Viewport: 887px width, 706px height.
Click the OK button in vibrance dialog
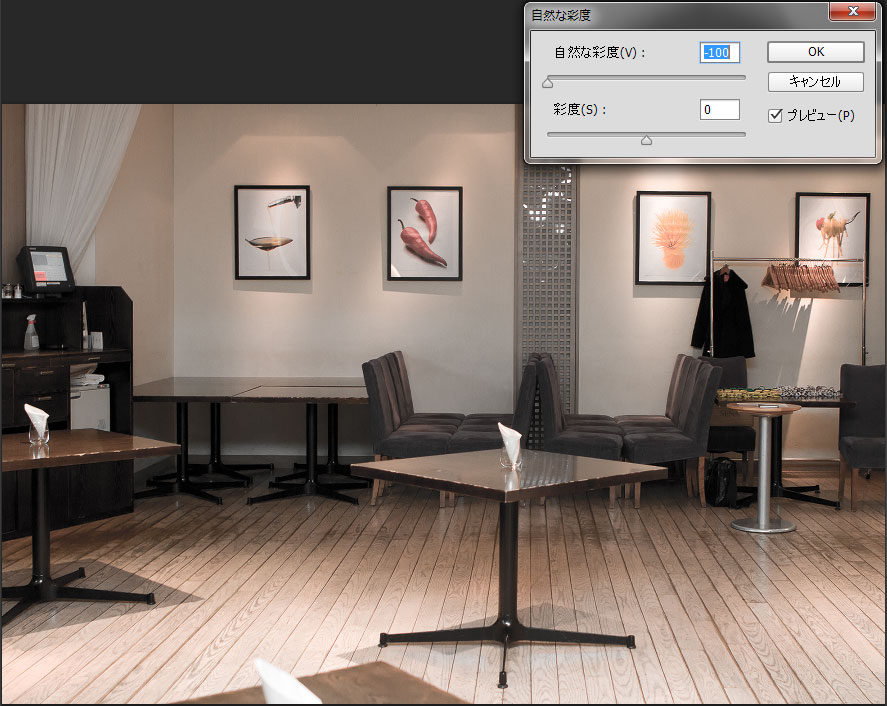click(x=815, y=52)
